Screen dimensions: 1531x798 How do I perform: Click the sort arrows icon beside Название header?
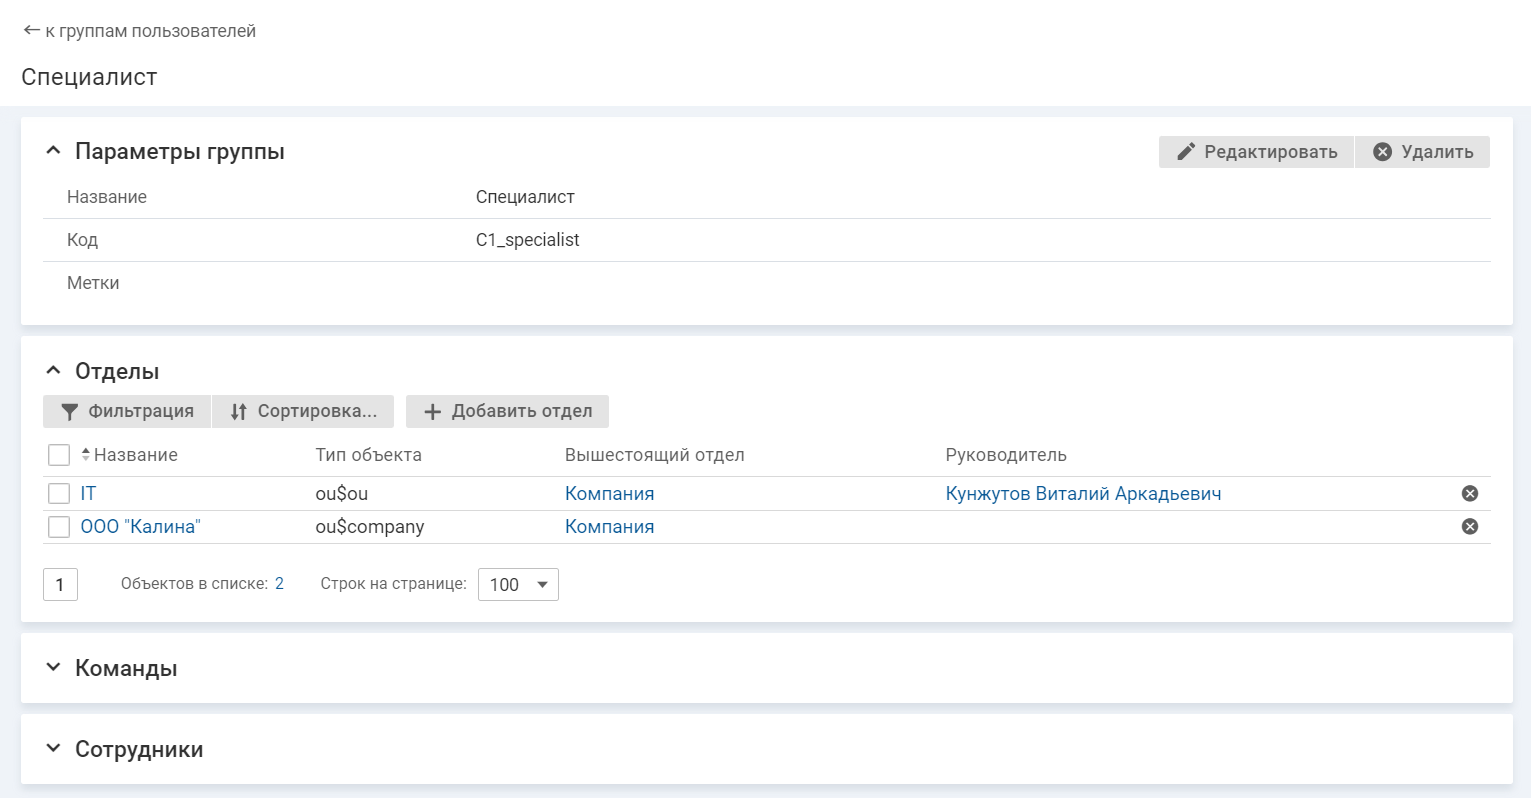coord(85,455)
